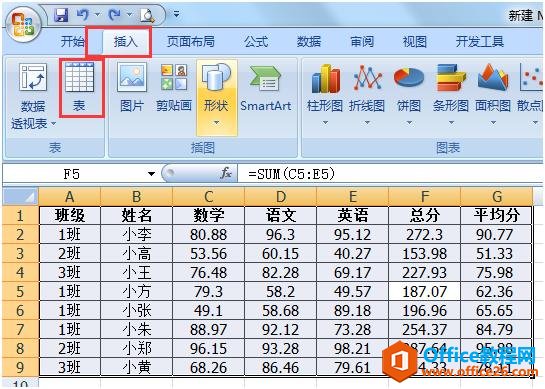Insert 剪贴画 clip art
This screenshot has width=545, height=389.
pos(174,87)
